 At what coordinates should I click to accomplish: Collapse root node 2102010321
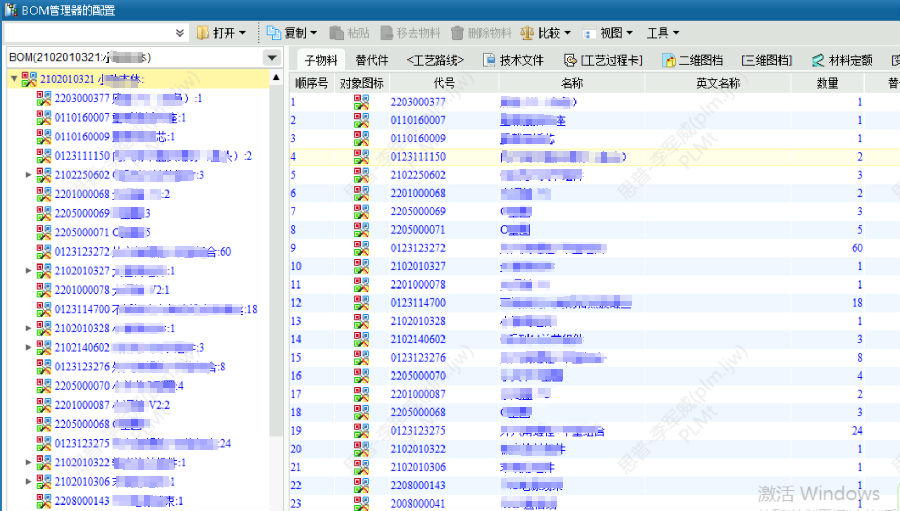click(x=14, y=79)
